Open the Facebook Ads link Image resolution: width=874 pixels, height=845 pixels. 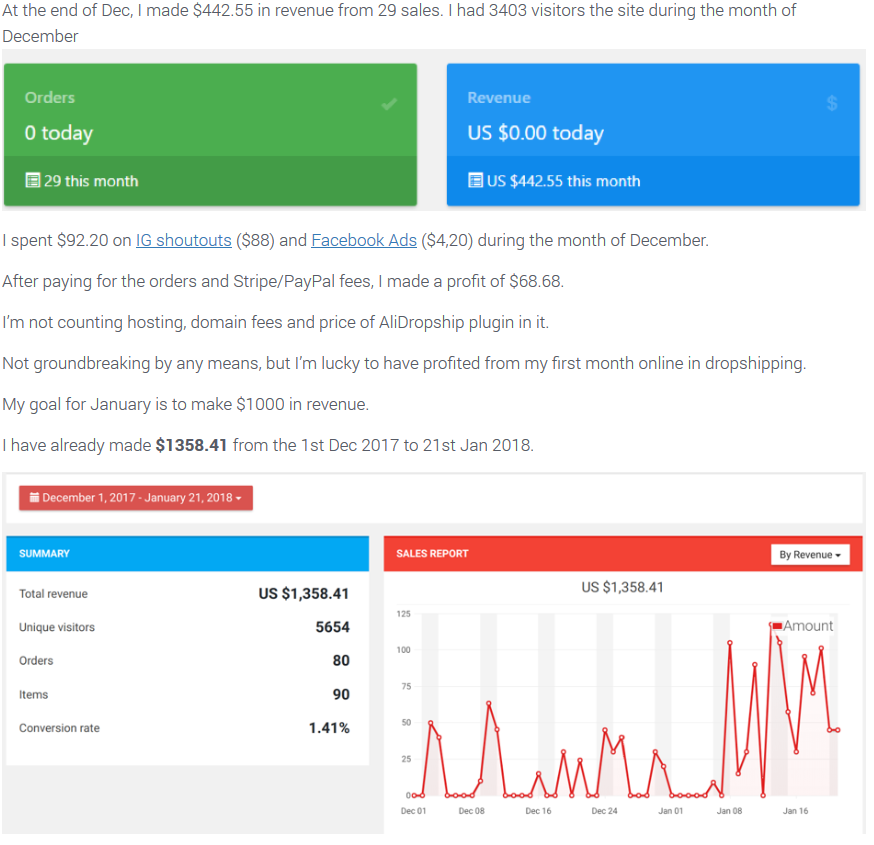coord(363,240)
